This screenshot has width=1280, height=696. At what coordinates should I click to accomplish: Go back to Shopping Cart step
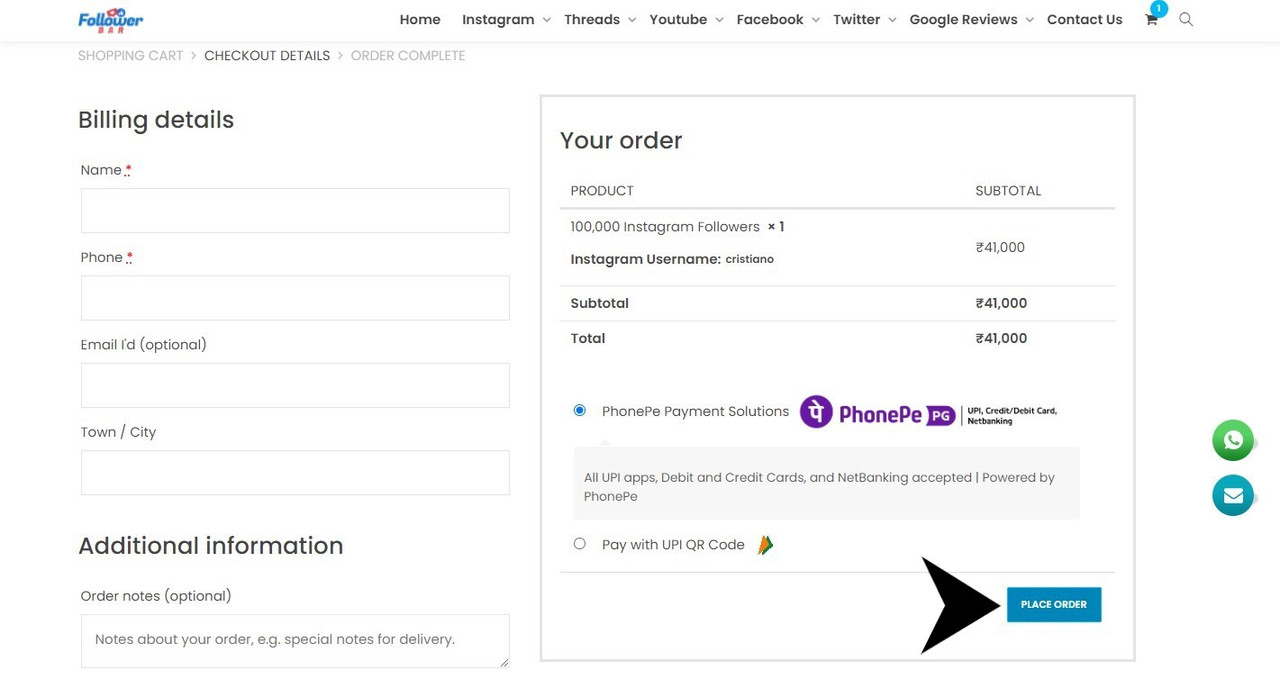click(x=131, y=56)
